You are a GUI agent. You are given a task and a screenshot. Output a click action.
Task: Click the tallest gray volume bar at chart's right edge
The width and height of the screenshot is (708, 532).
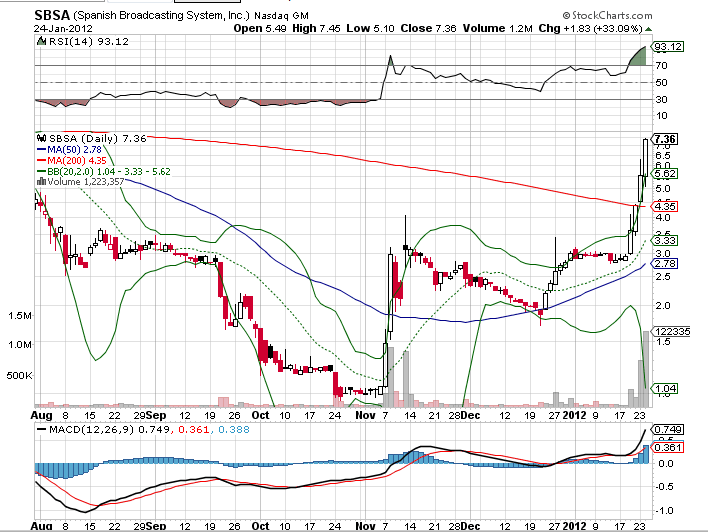[646, 369]
